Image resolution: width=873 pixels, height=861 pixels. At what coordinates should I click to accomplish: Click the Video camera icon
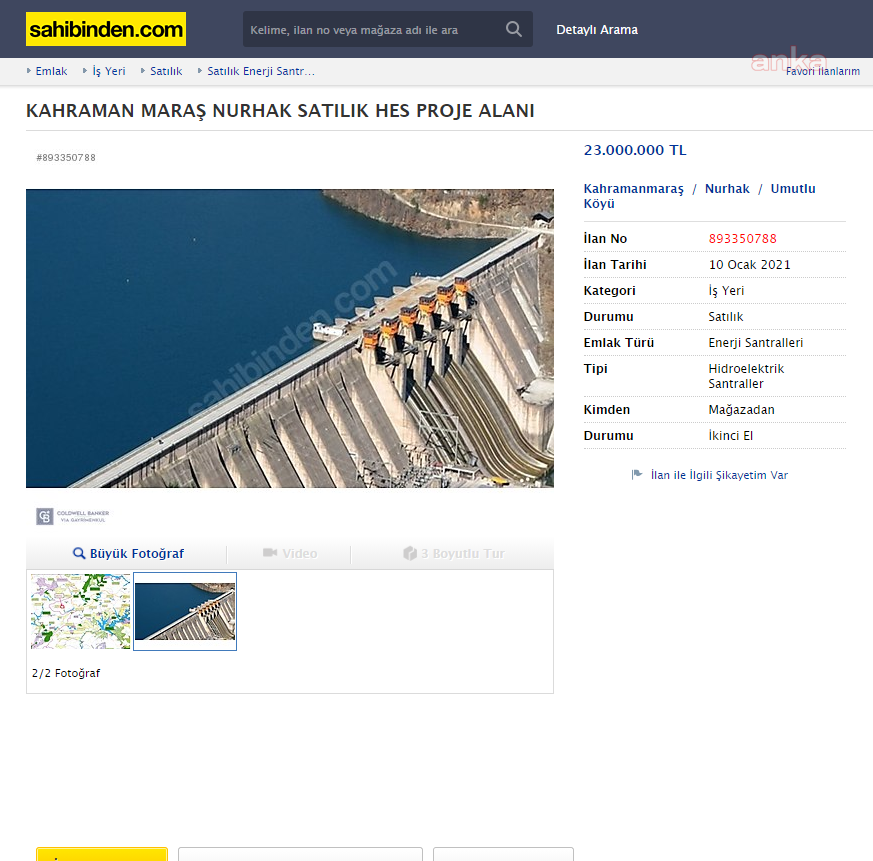click(269, 554)
